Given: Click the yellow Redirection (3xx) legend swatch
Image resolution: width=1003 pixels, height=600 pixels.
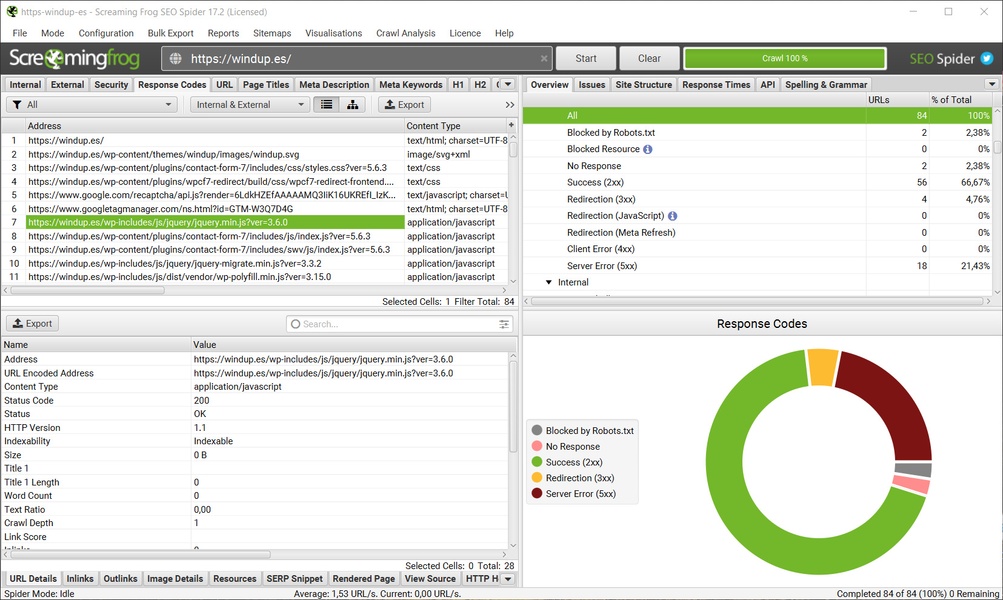Looking at the screenshot, I should coord(537,478).
